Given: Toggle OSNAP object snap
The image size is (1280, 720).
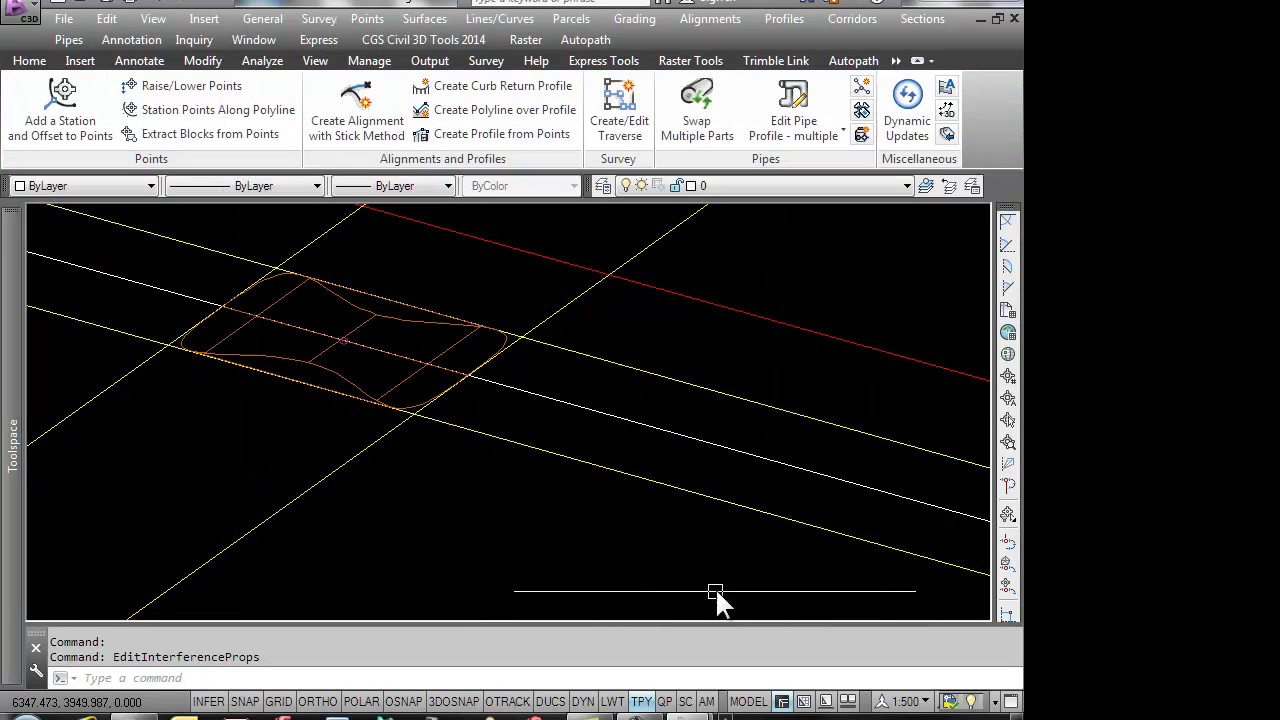Looking at the screenshot, I should 404,702.
